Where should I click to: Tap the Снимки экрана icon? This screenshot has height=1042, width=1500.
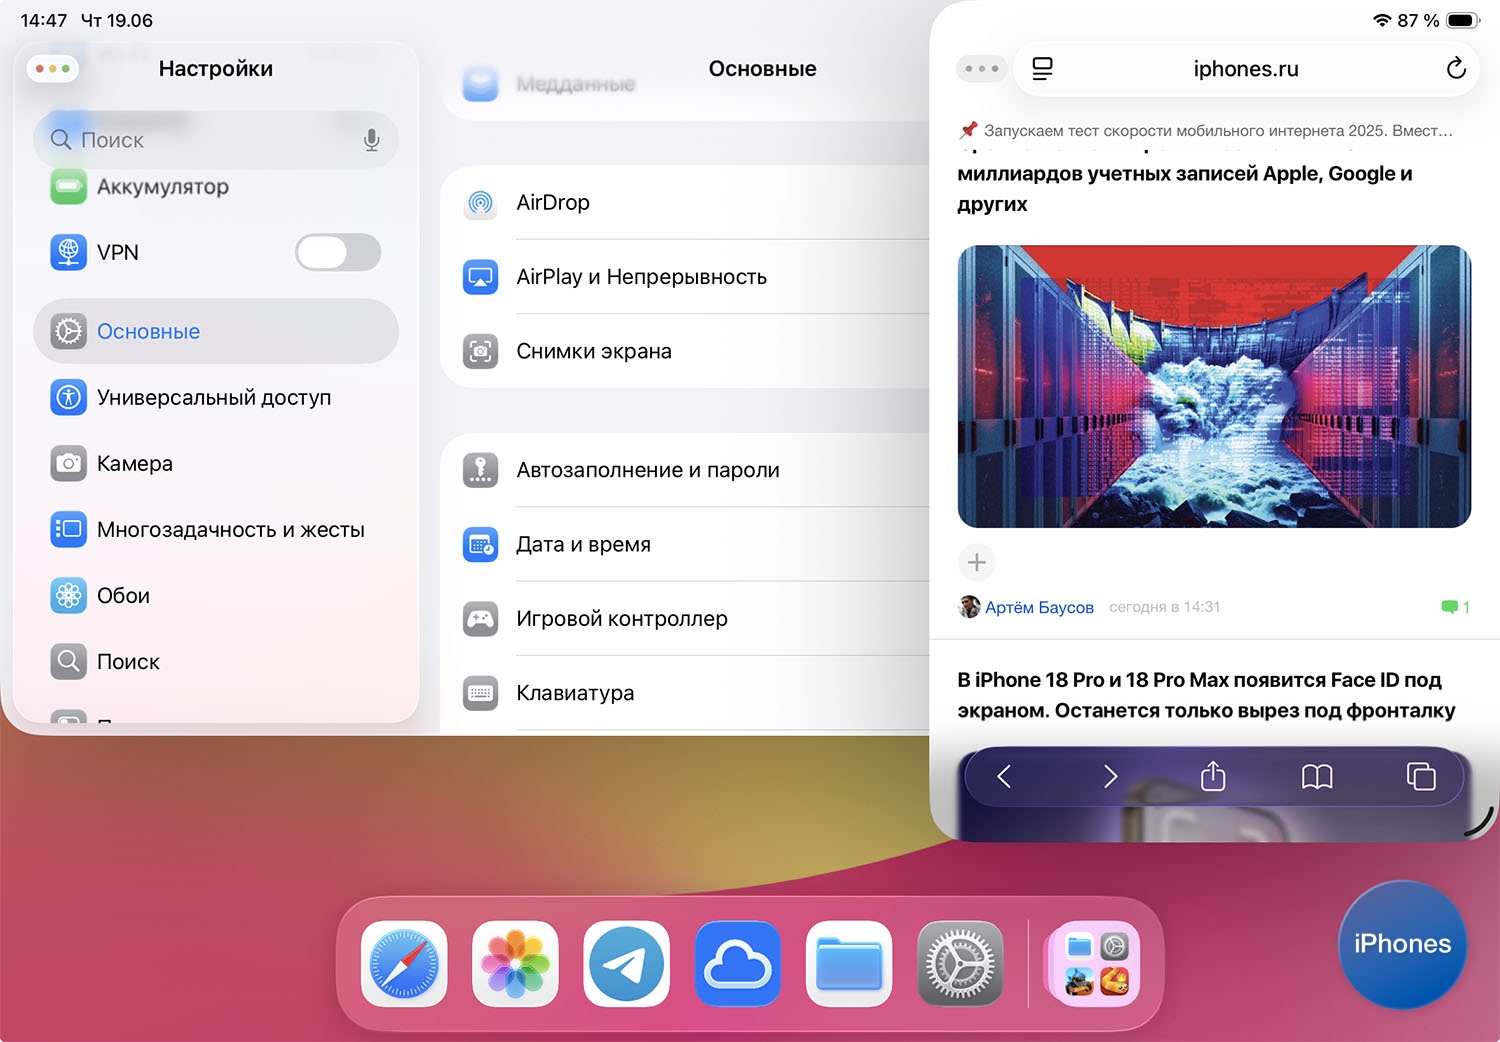[x=481, y=352]
